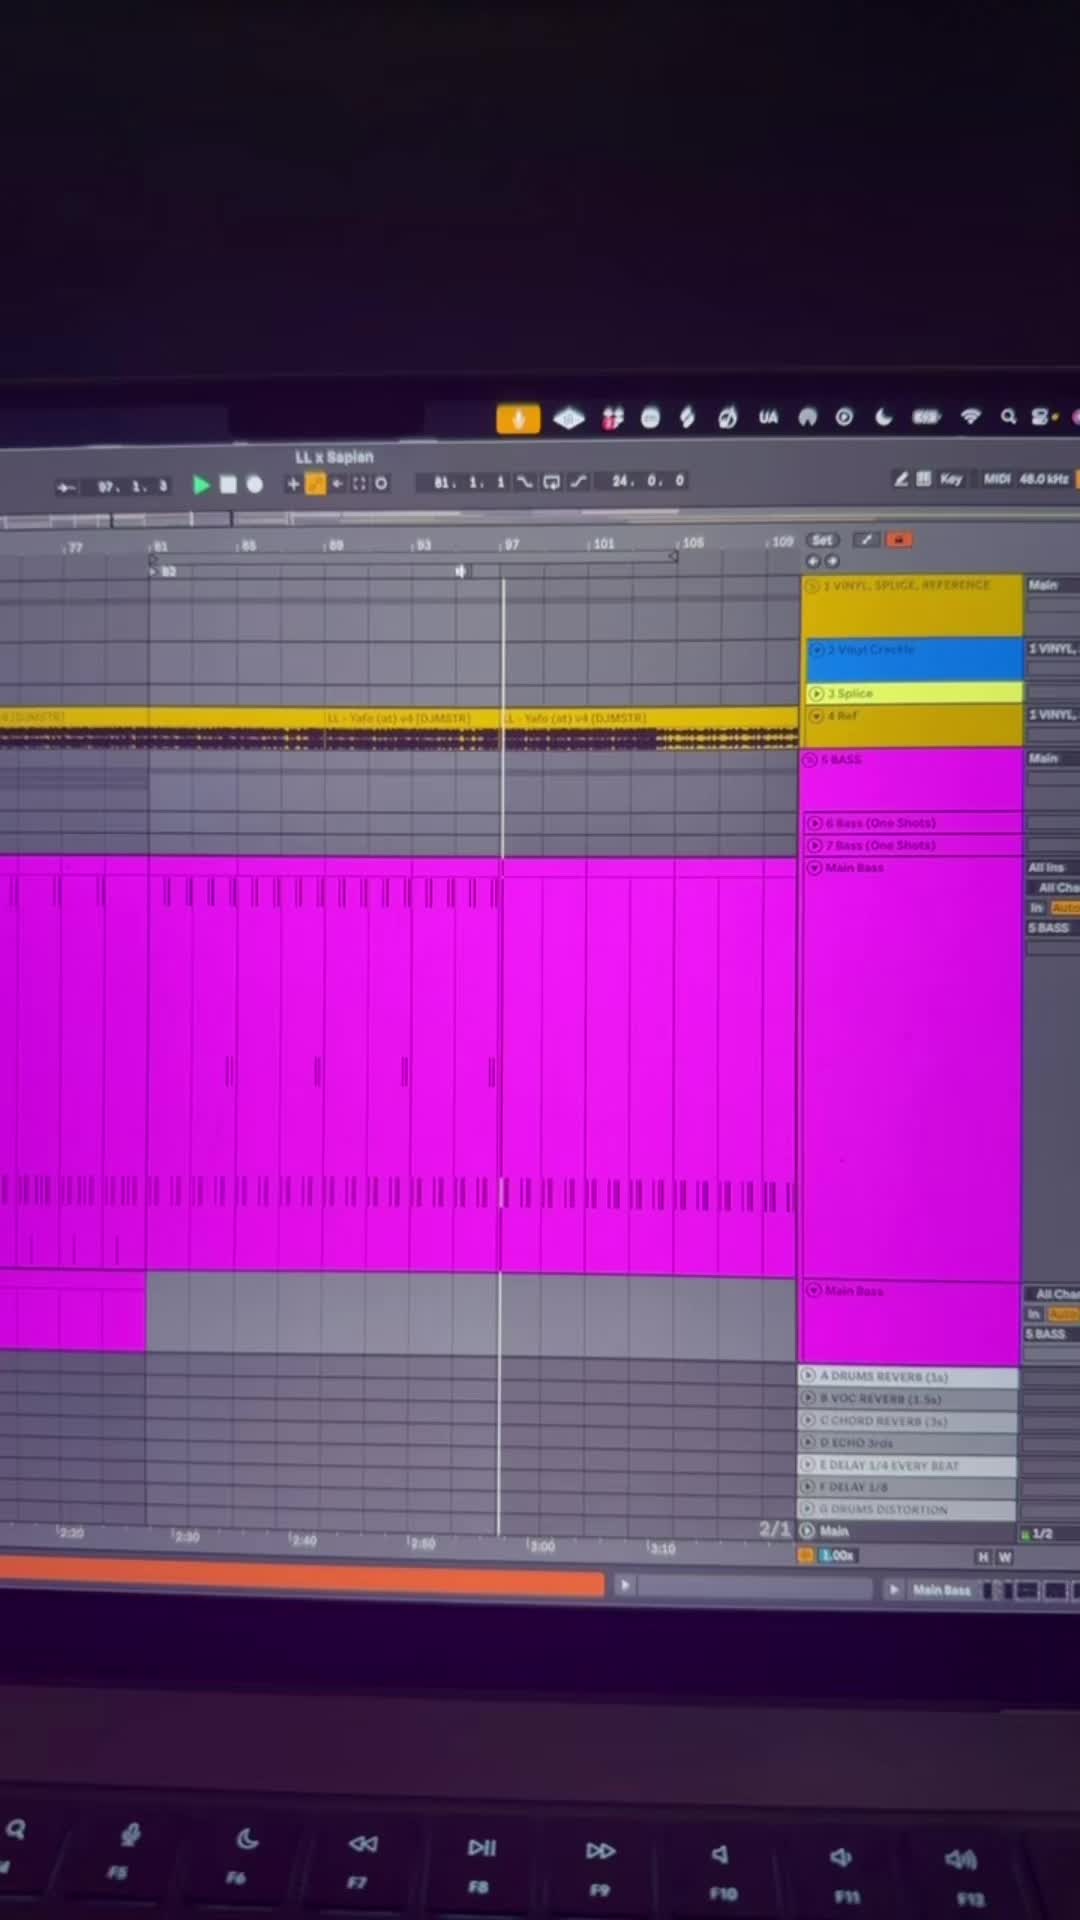Click the H optimize height button

[983, 1557]
